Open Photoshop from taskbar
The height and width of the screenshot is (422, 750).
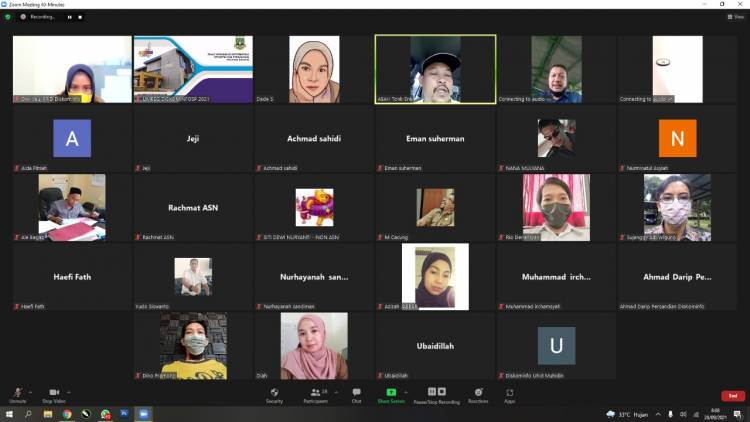click(x=124, y=413)
